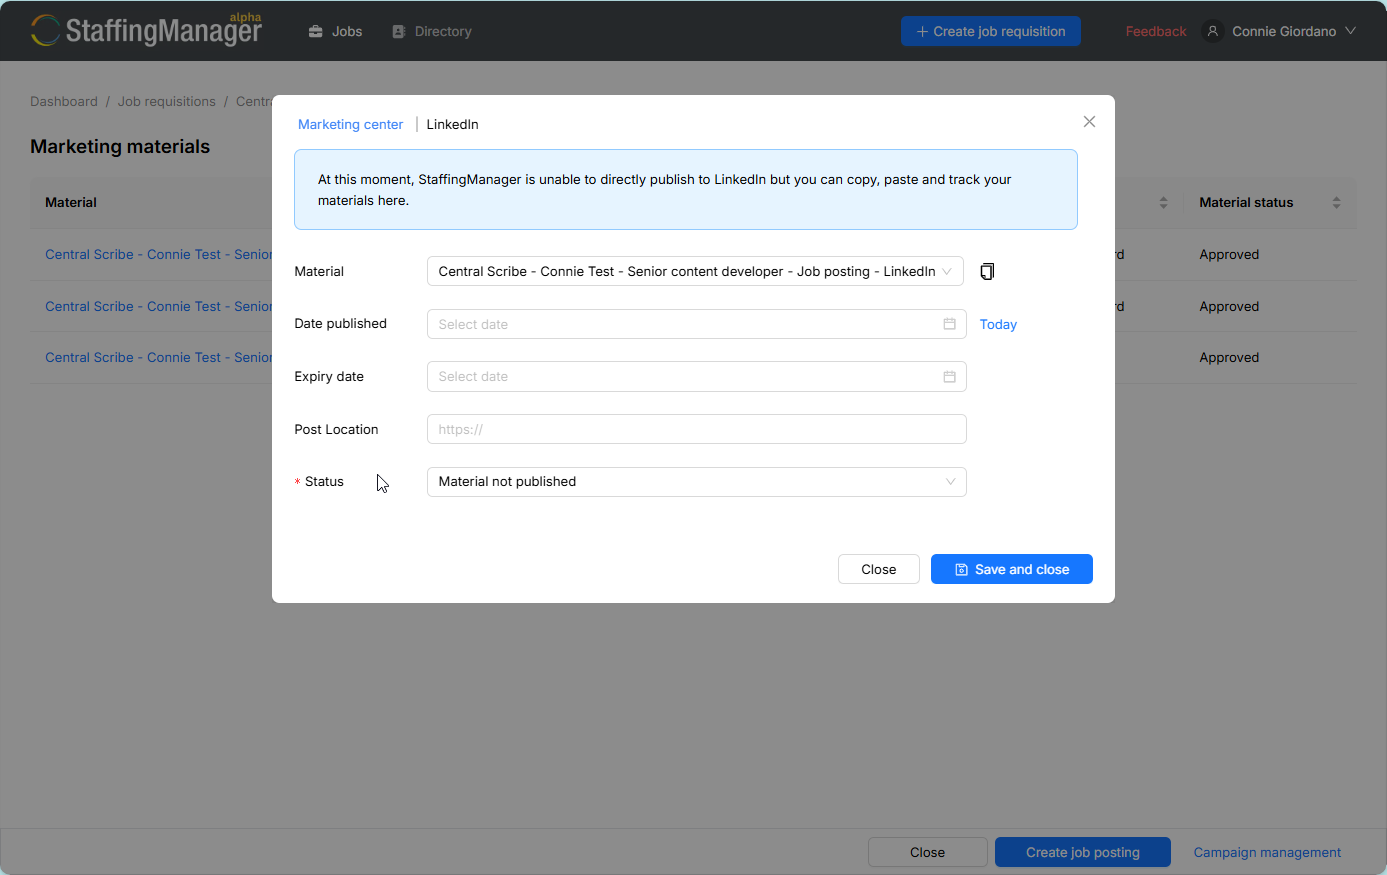Select the LinkedIn tab
Screen dimensions: 1387x875
452,125
